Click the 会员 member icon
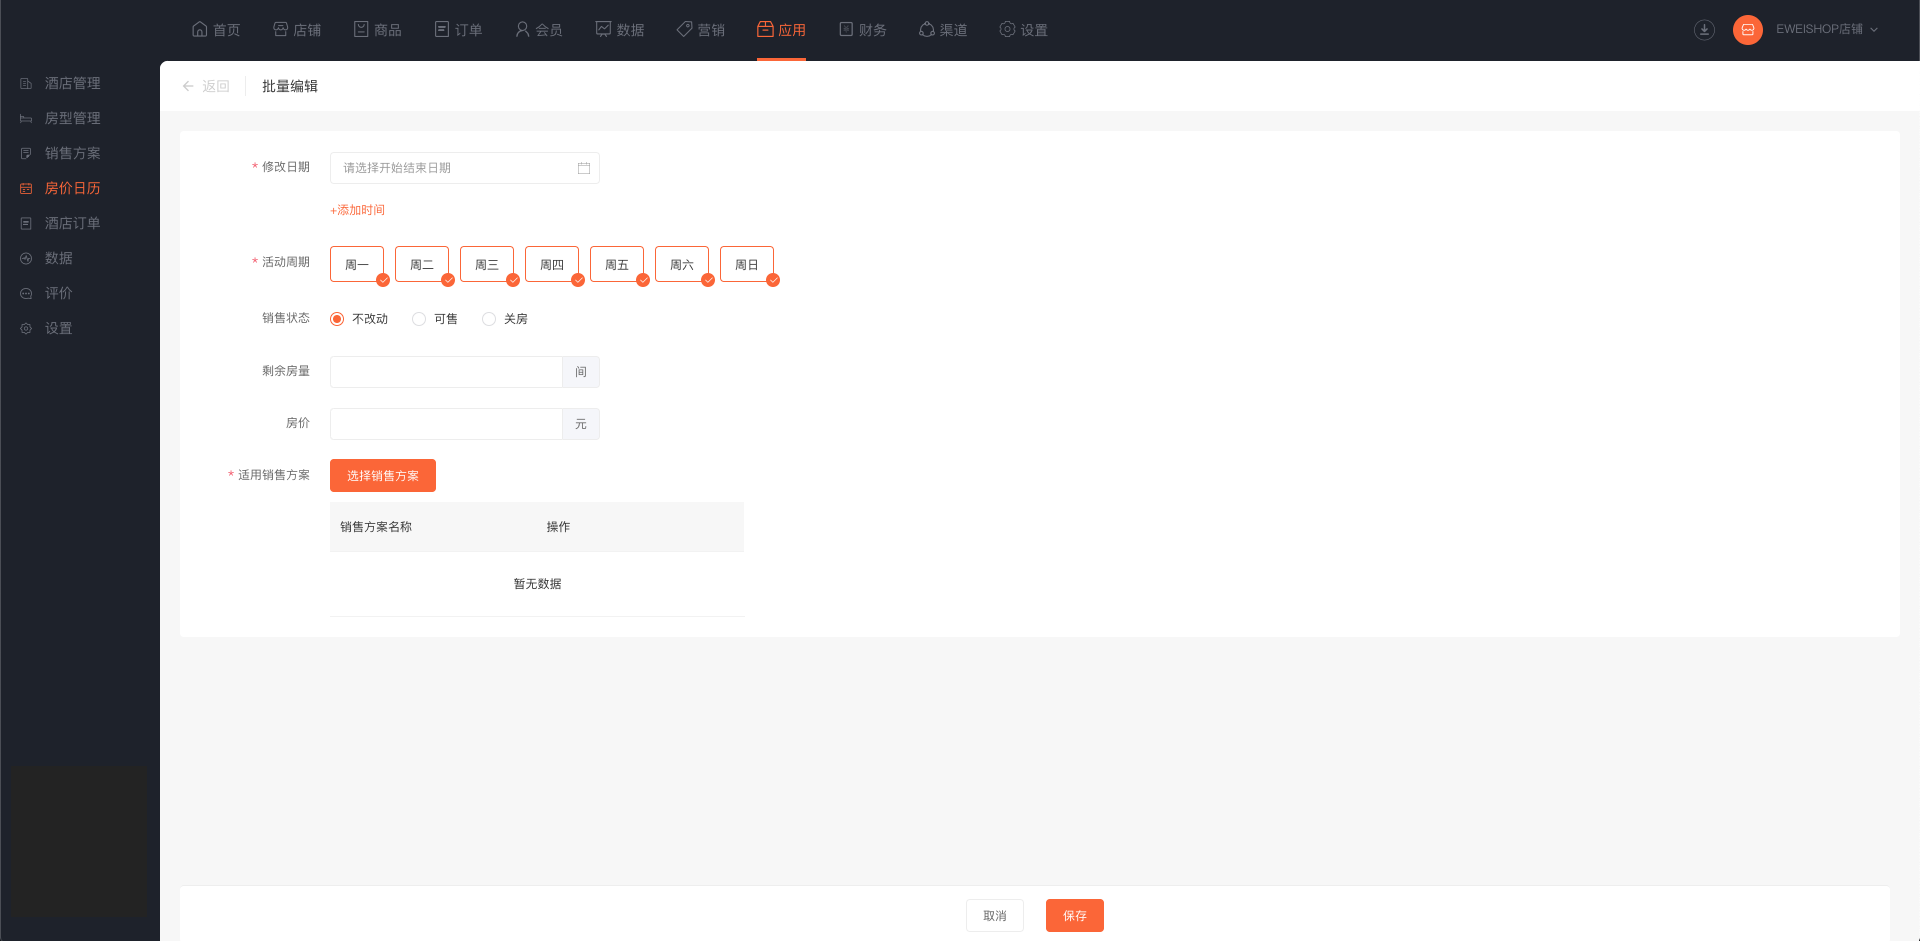The height and width of the screenshot is (941, 1920). 522,29
